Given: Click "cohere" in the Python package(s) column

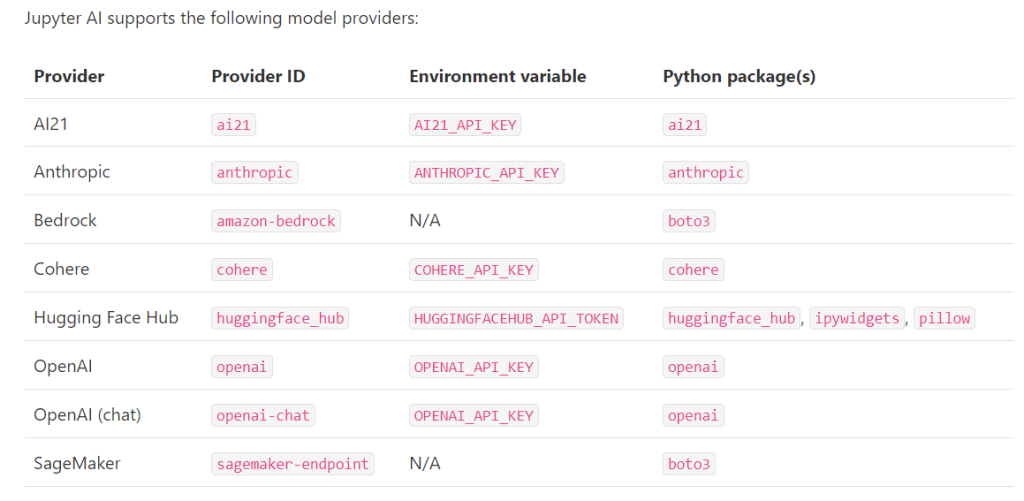Looking at the screenshot, I should point(694,270).
